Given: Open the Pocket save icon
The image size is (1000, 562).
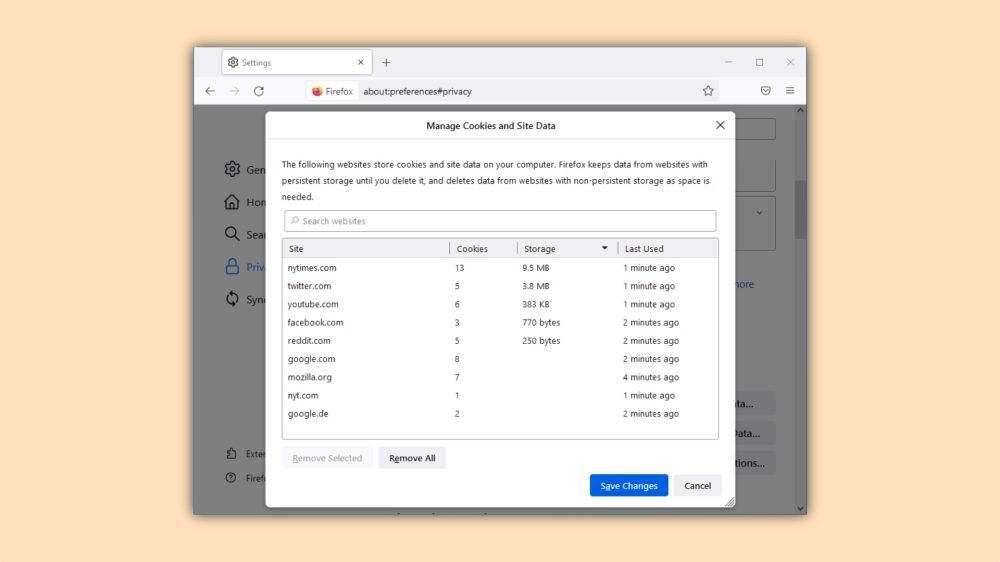Looking at the screenshot, I should tap(765, 91).
